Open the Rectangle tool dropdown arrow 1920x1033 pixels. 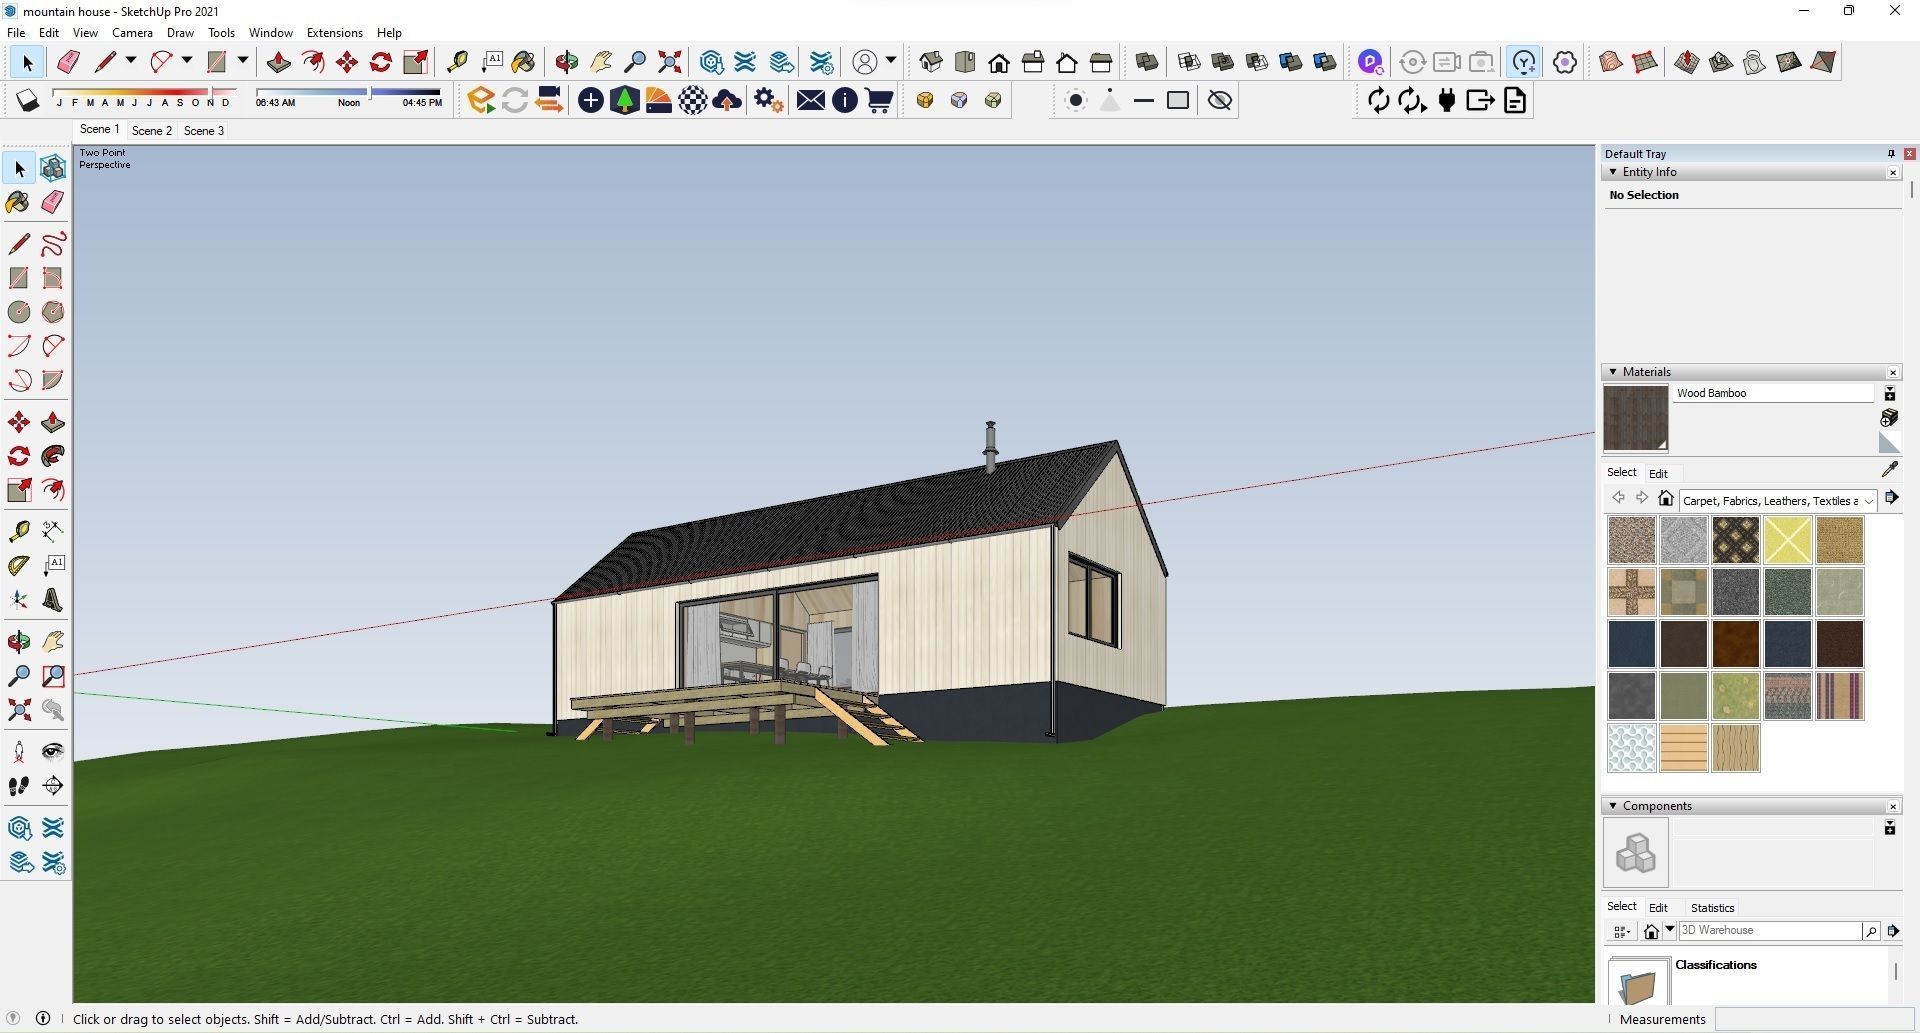[x=242, y=61]
